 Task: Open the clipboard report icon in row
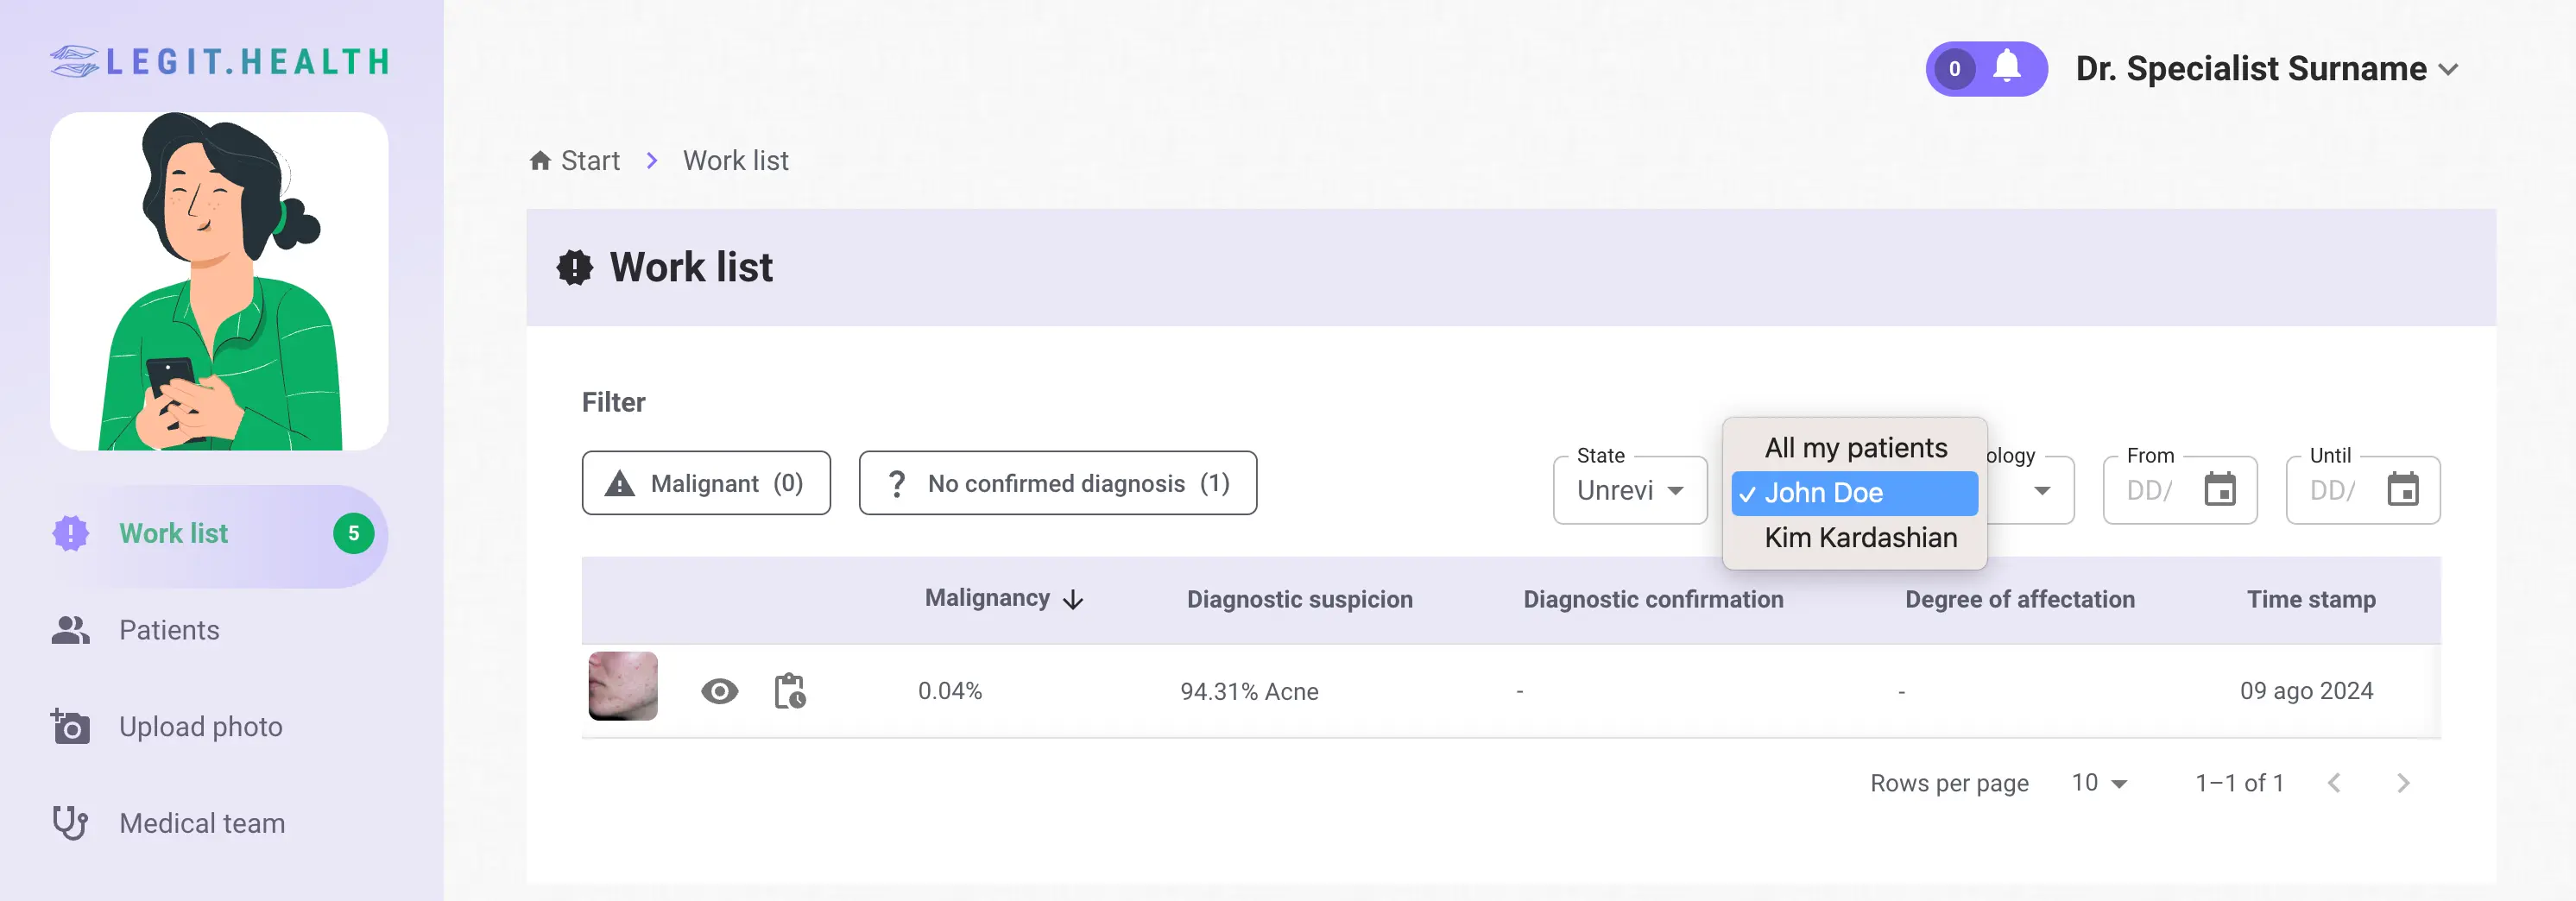pyautogui.click(x=789, y=691)
